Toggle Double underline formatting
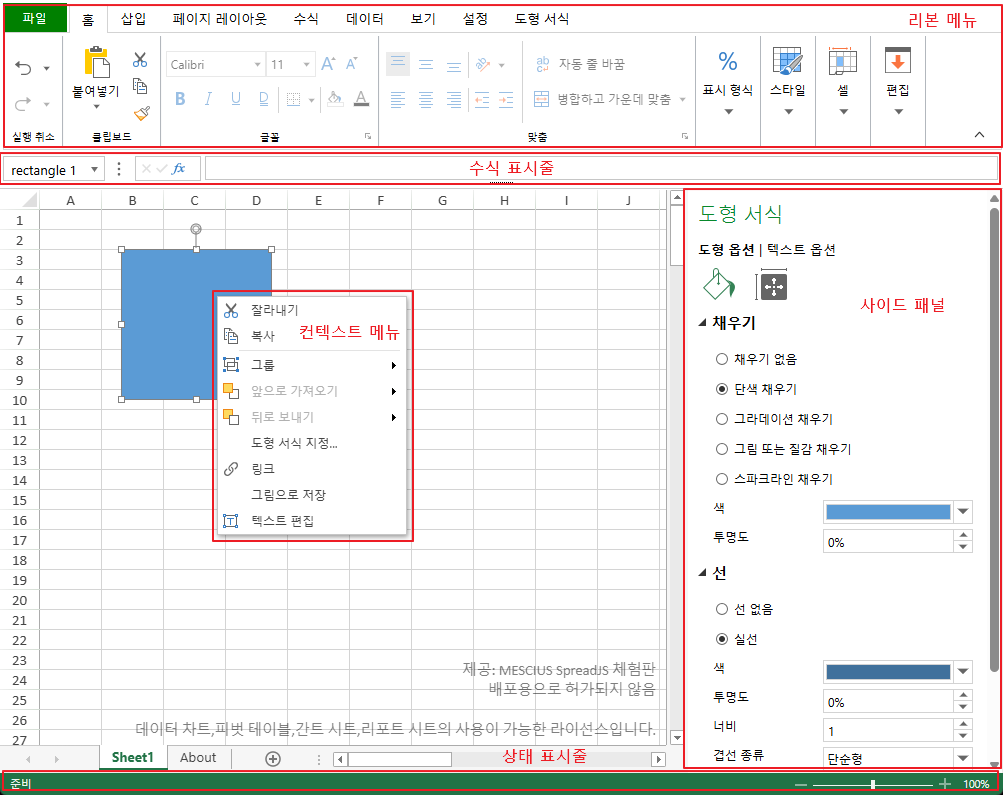 pyautogui.click(x=264, y=98)
